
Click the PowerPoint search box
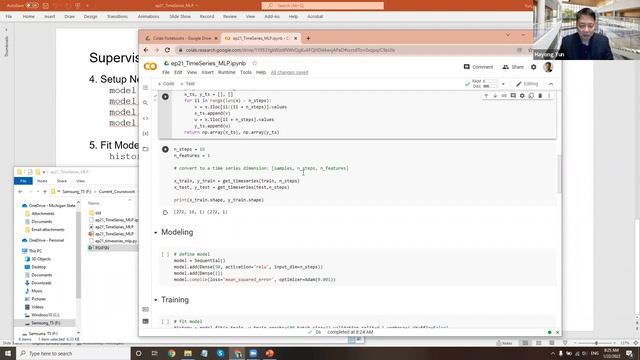[322, 5]
